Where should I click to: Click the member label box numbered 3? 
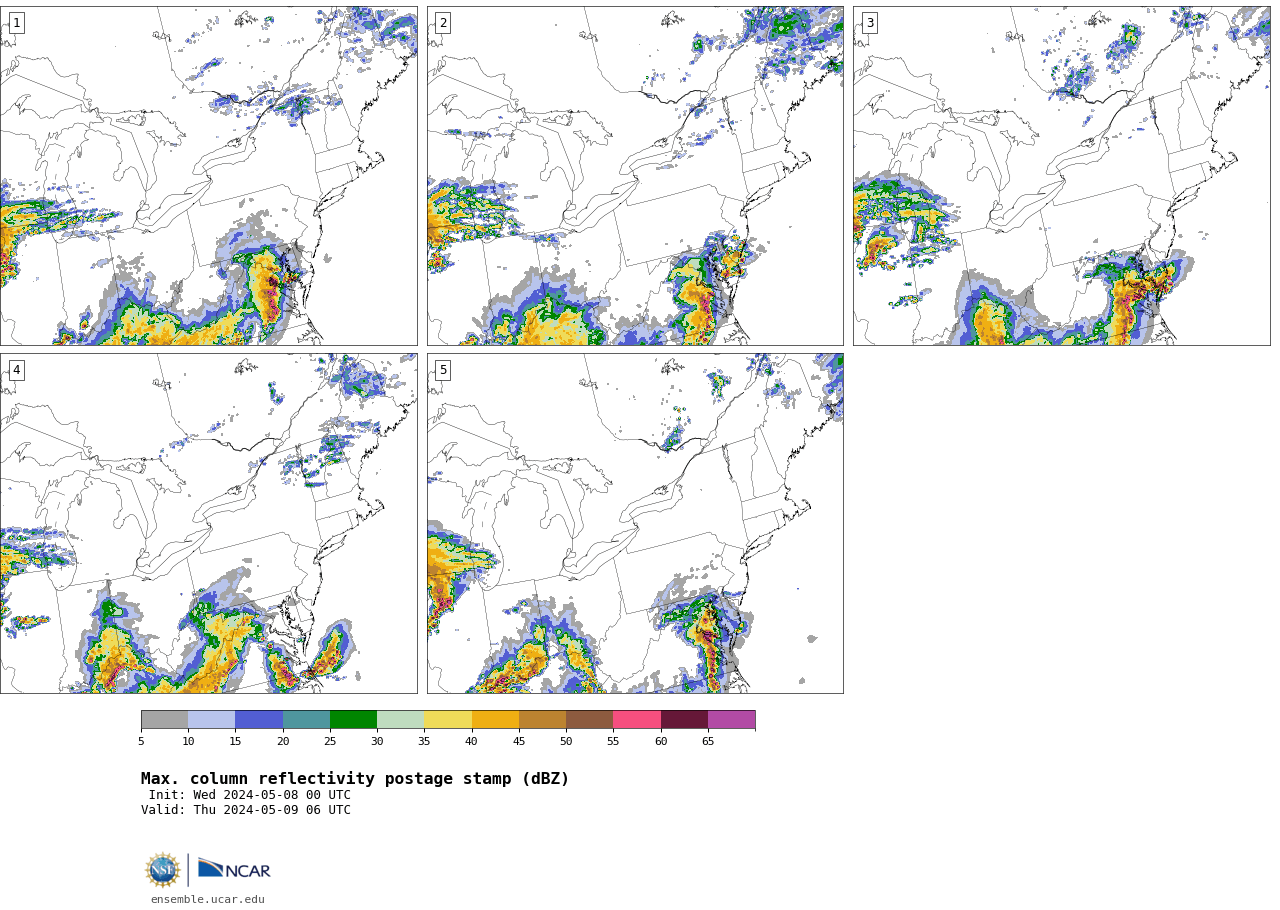pyautogui.click(x=869, y=23)
